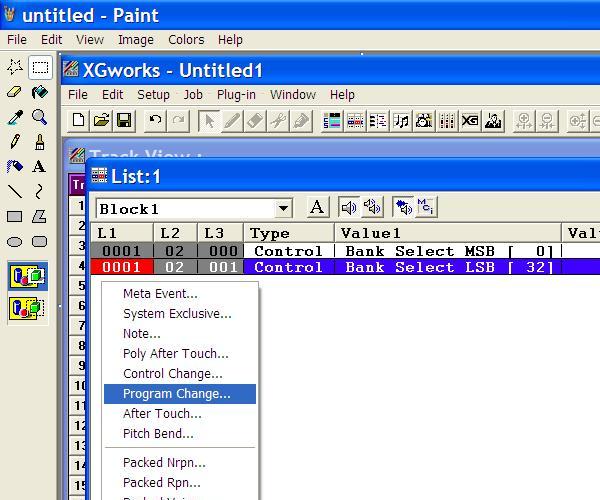Select the eraser tool in XGworks toolbar
This screenshot has width=600, height=500.
click(255, 121)
